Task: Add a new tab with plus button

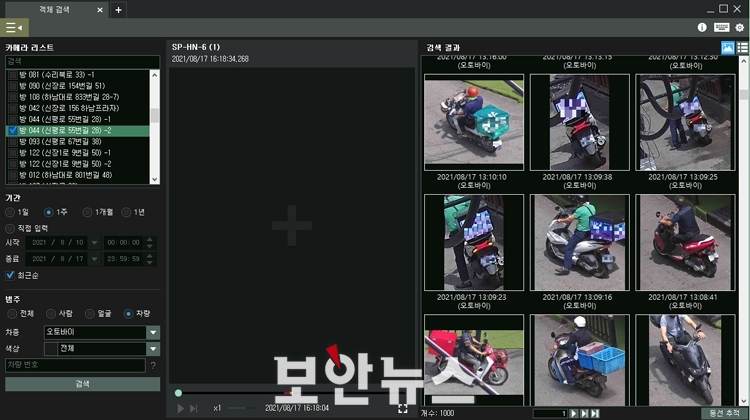Action: click(x=118, y=10)
